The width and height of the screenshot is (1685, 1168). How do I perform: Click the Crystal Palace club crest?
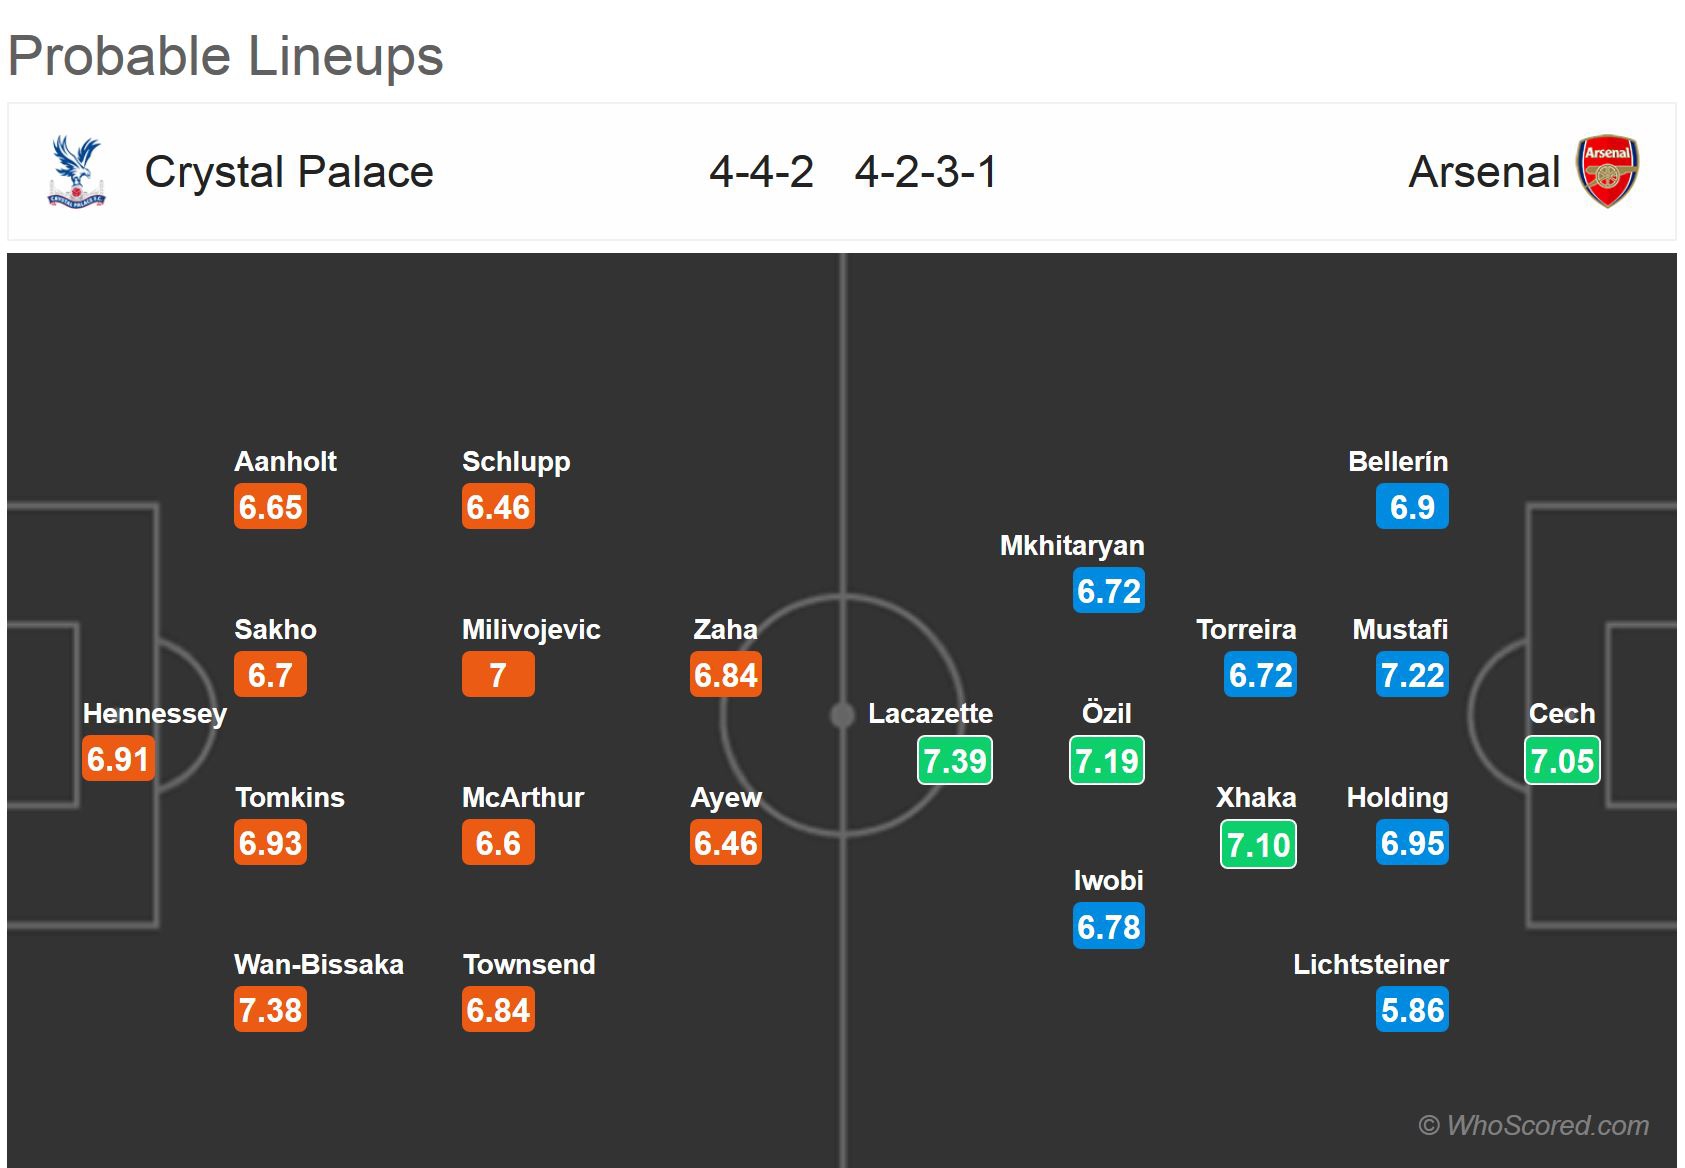(x=76, y=172)
